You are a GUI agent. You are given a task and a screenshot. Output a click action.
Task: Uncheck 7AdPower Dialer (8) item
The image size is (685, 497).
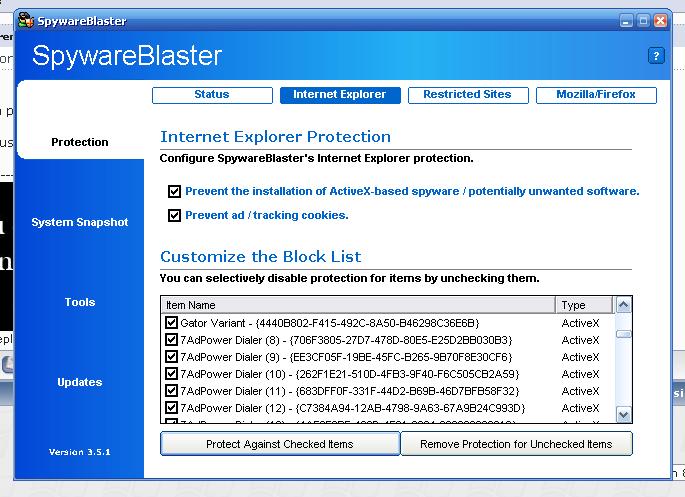coord(171,340)
